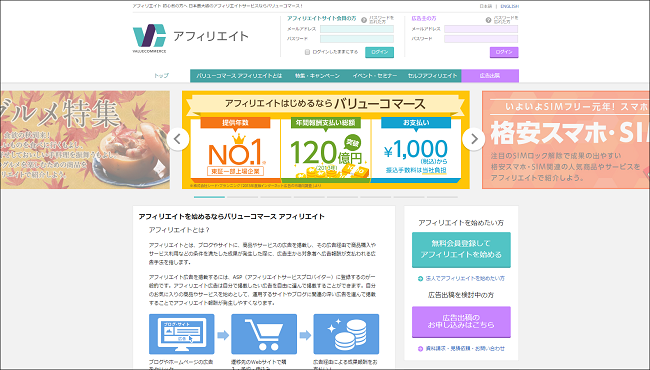Click the ValueCommerce アフィリエイト logo
The image size is (650, 370).
[190, 38]
